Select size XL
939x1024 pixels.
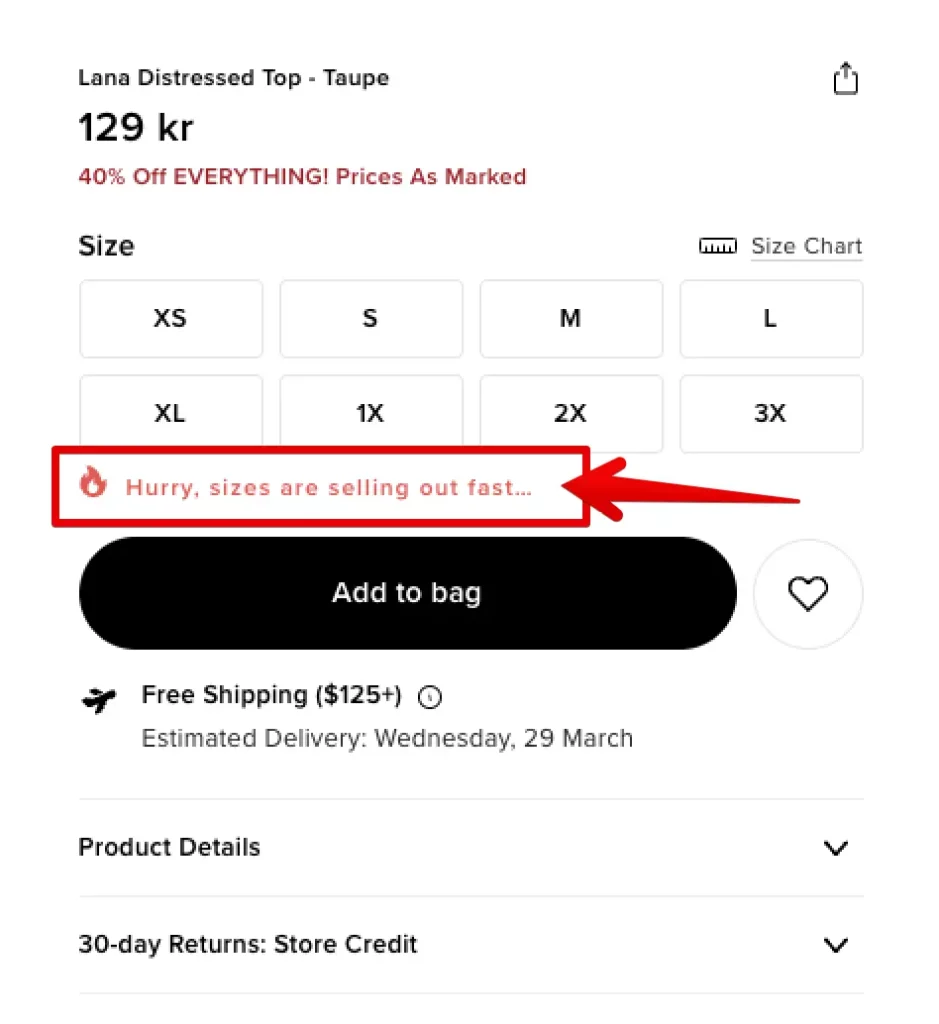pyautogui.click(x=171, y=411)
